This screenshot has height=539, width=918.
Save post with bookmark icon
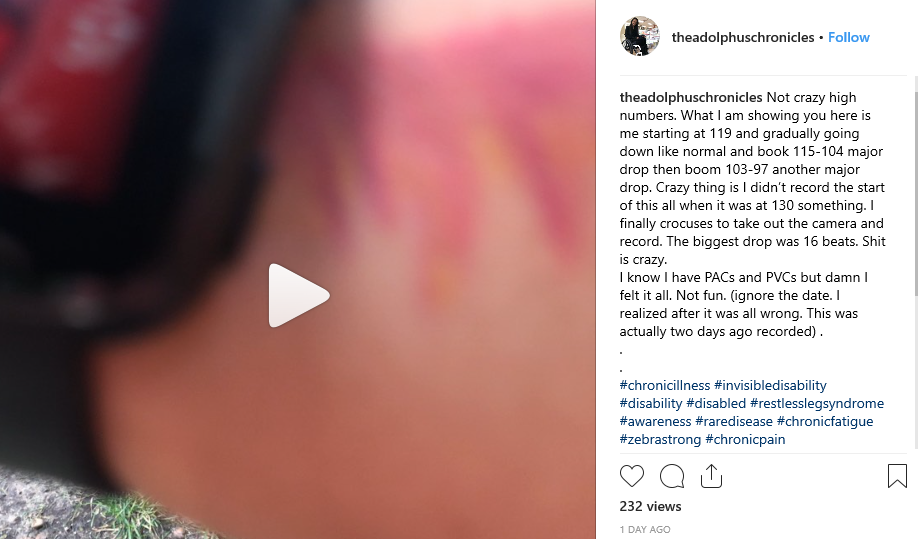(897, 476)
